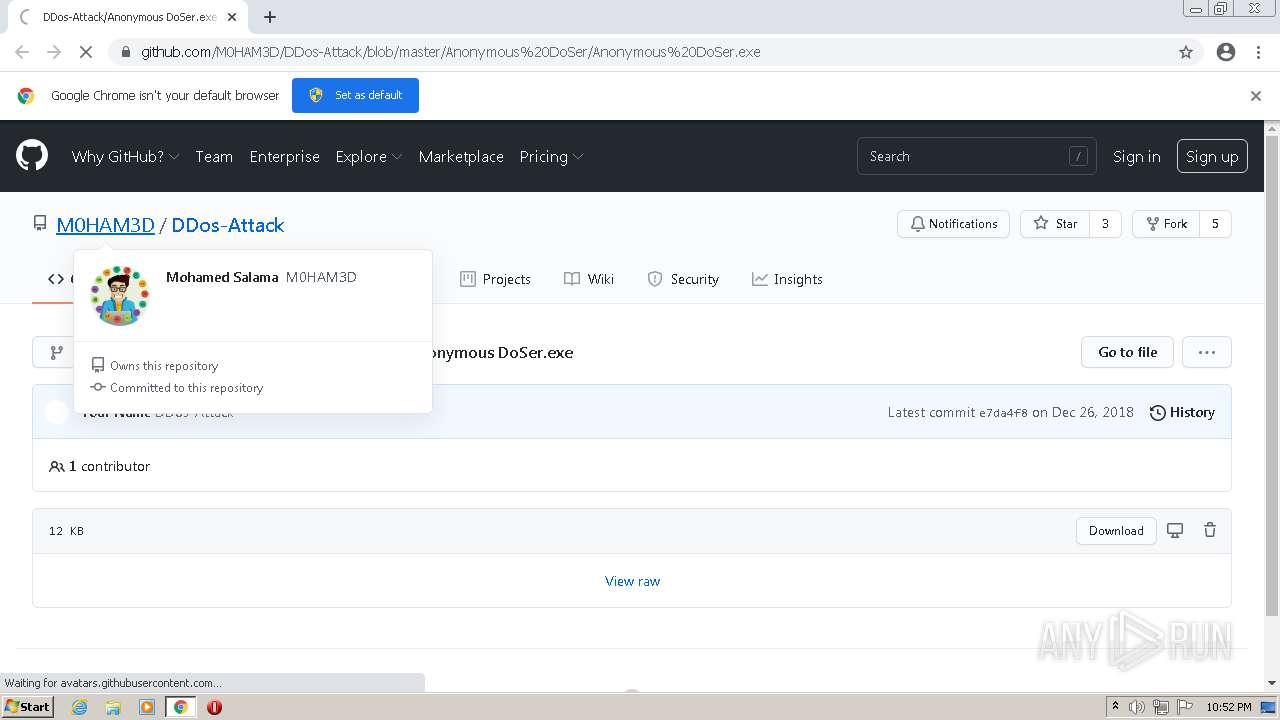1280x720 pixels.
Task: Star the repository
Action: pyautogui.click(x=1055, y=224)
